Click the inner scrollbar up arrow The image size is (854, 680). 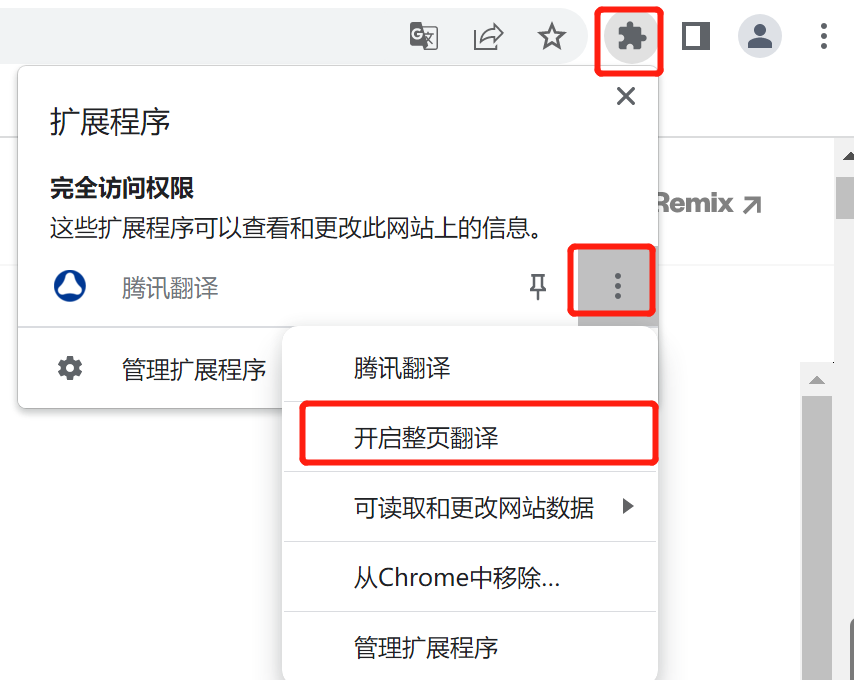(x=816, y=380)
